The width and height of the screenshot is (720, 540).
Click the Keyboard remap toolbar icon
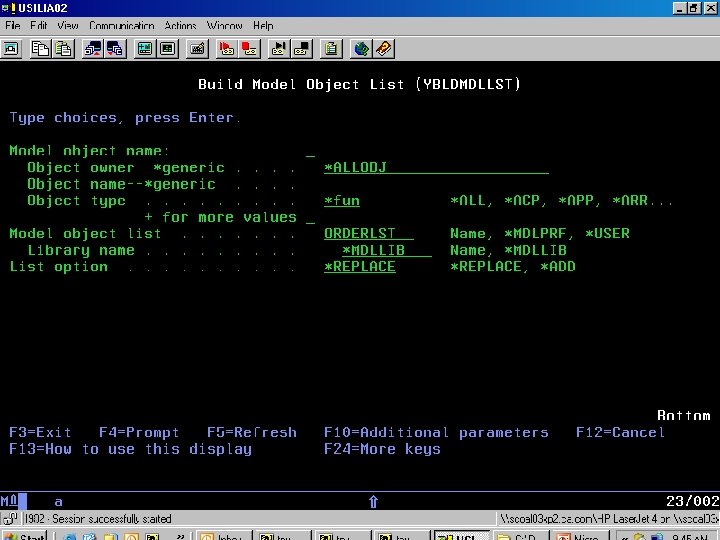pyautogui.click(x=197, y=49)
